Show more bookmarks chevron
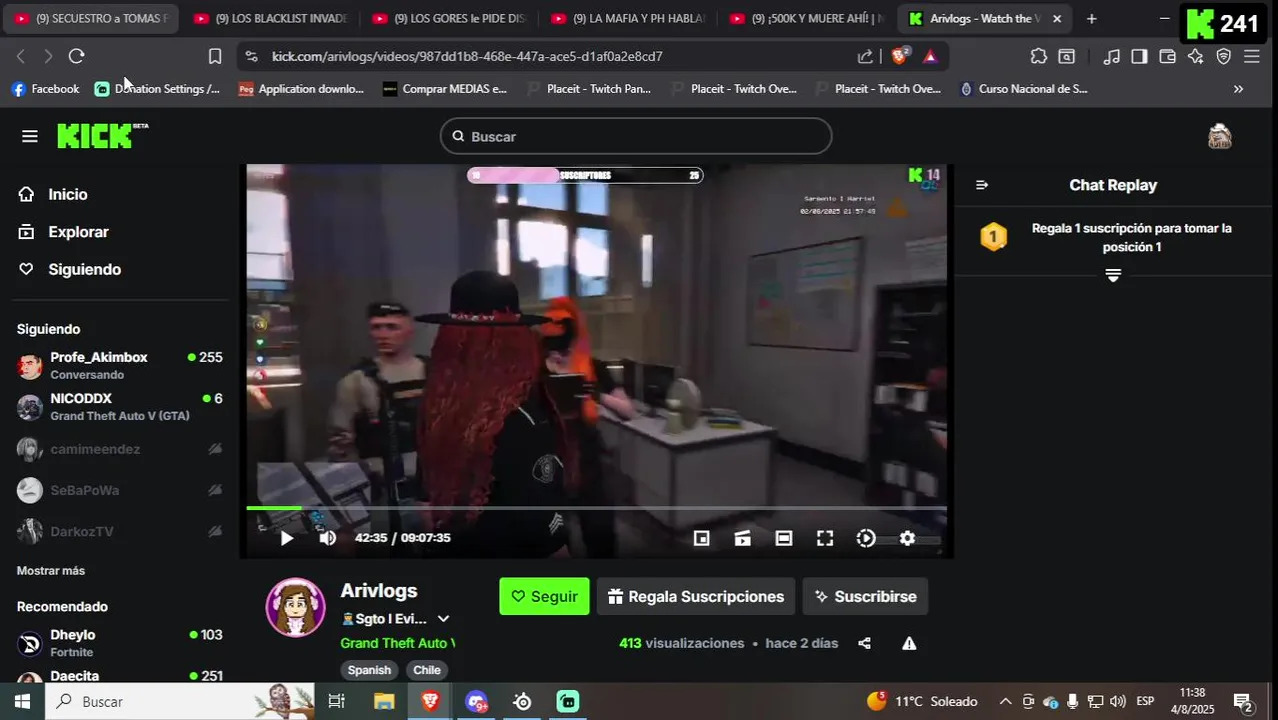Viewport: 1278px width, 720px height. (1238, 89)
